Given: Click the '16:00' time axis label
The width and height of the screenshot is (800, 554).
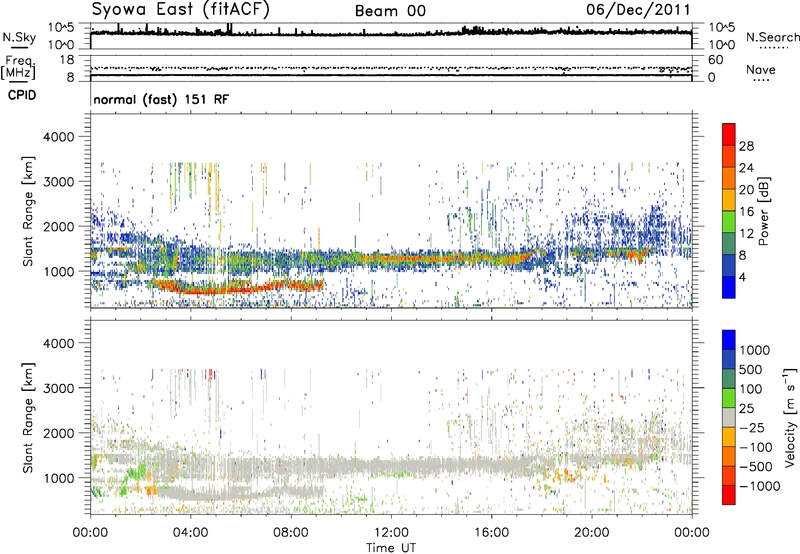Looking at the screenshot, I should [491, 533].
